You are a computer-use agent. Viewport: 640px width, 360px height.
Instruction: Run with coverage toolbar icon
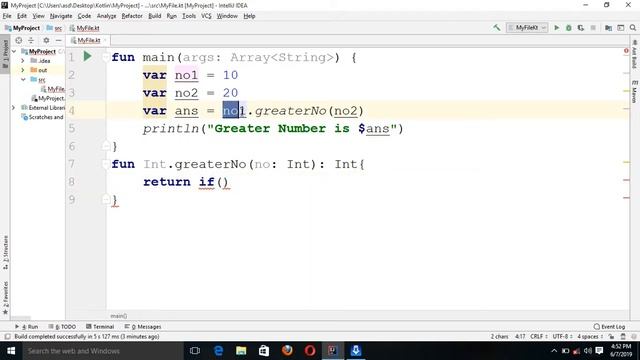tap(581, 28)
